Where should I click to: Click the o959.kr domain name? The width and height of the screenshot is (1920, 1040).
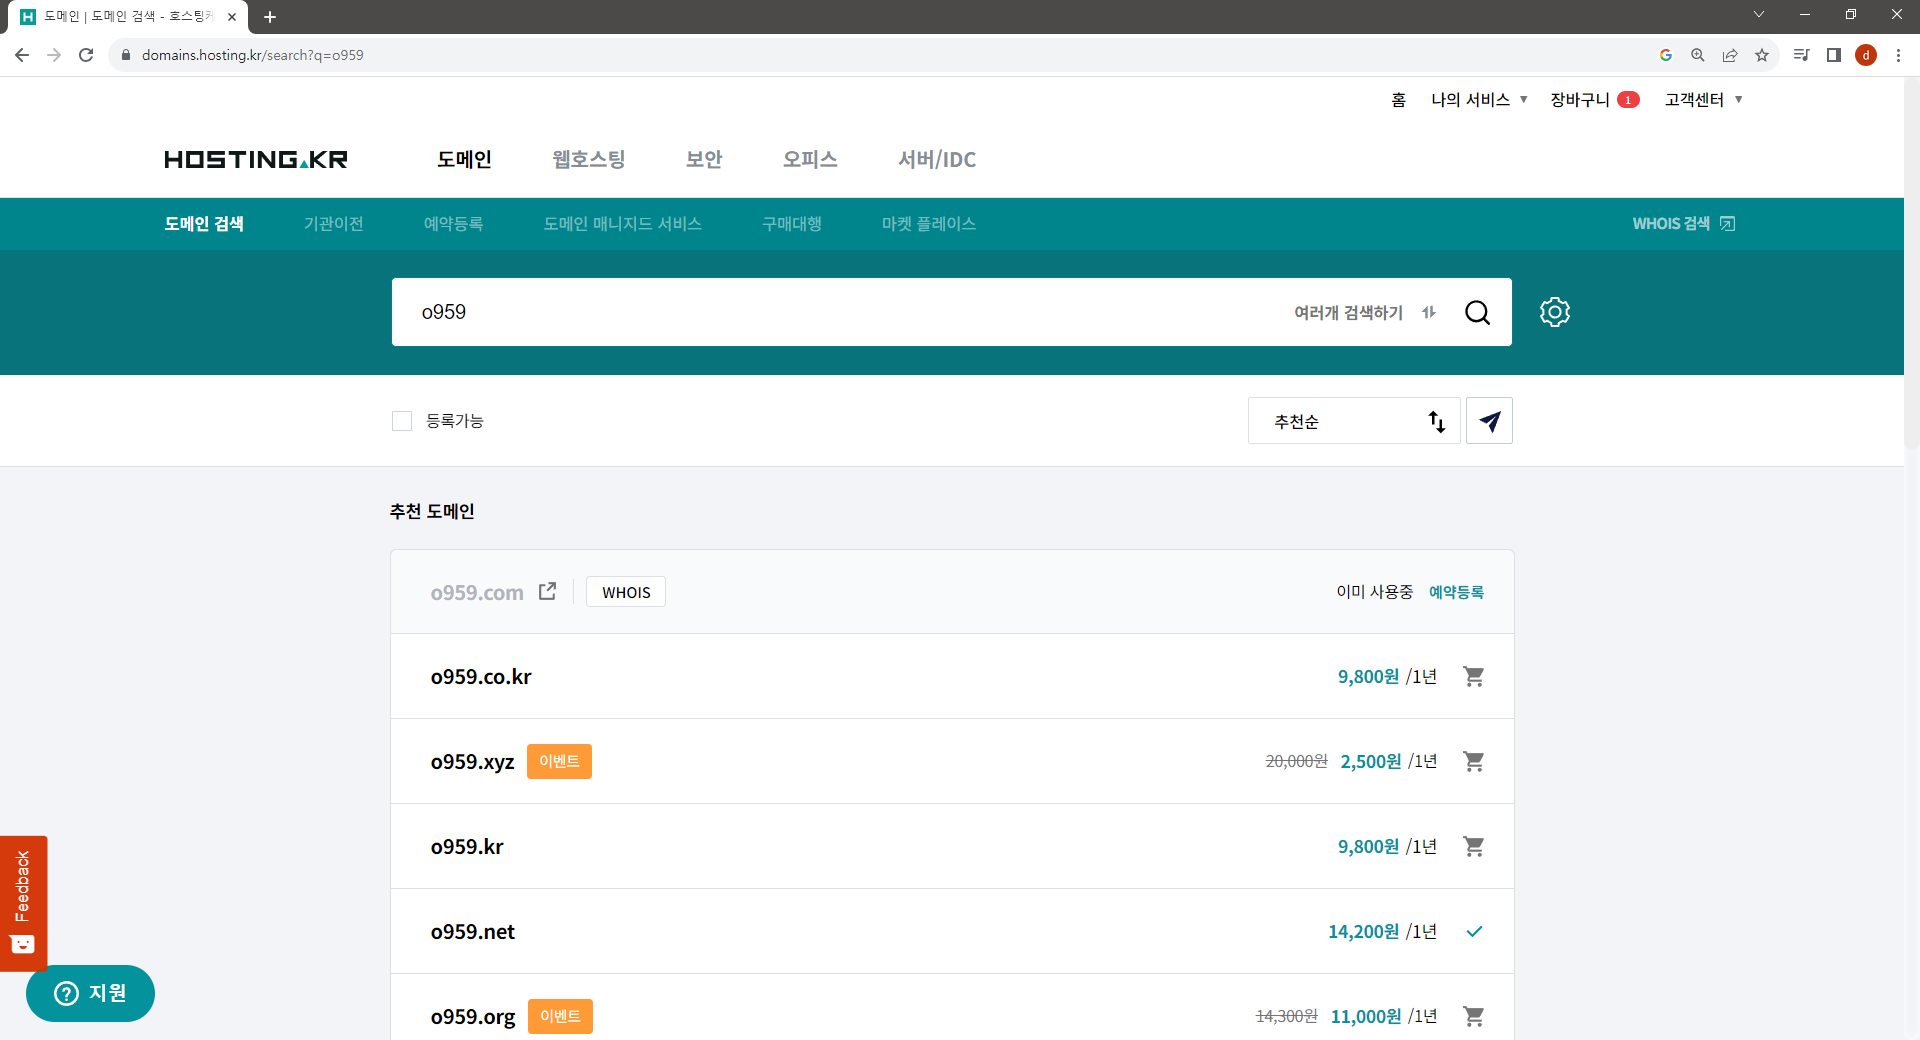[467, 847]
